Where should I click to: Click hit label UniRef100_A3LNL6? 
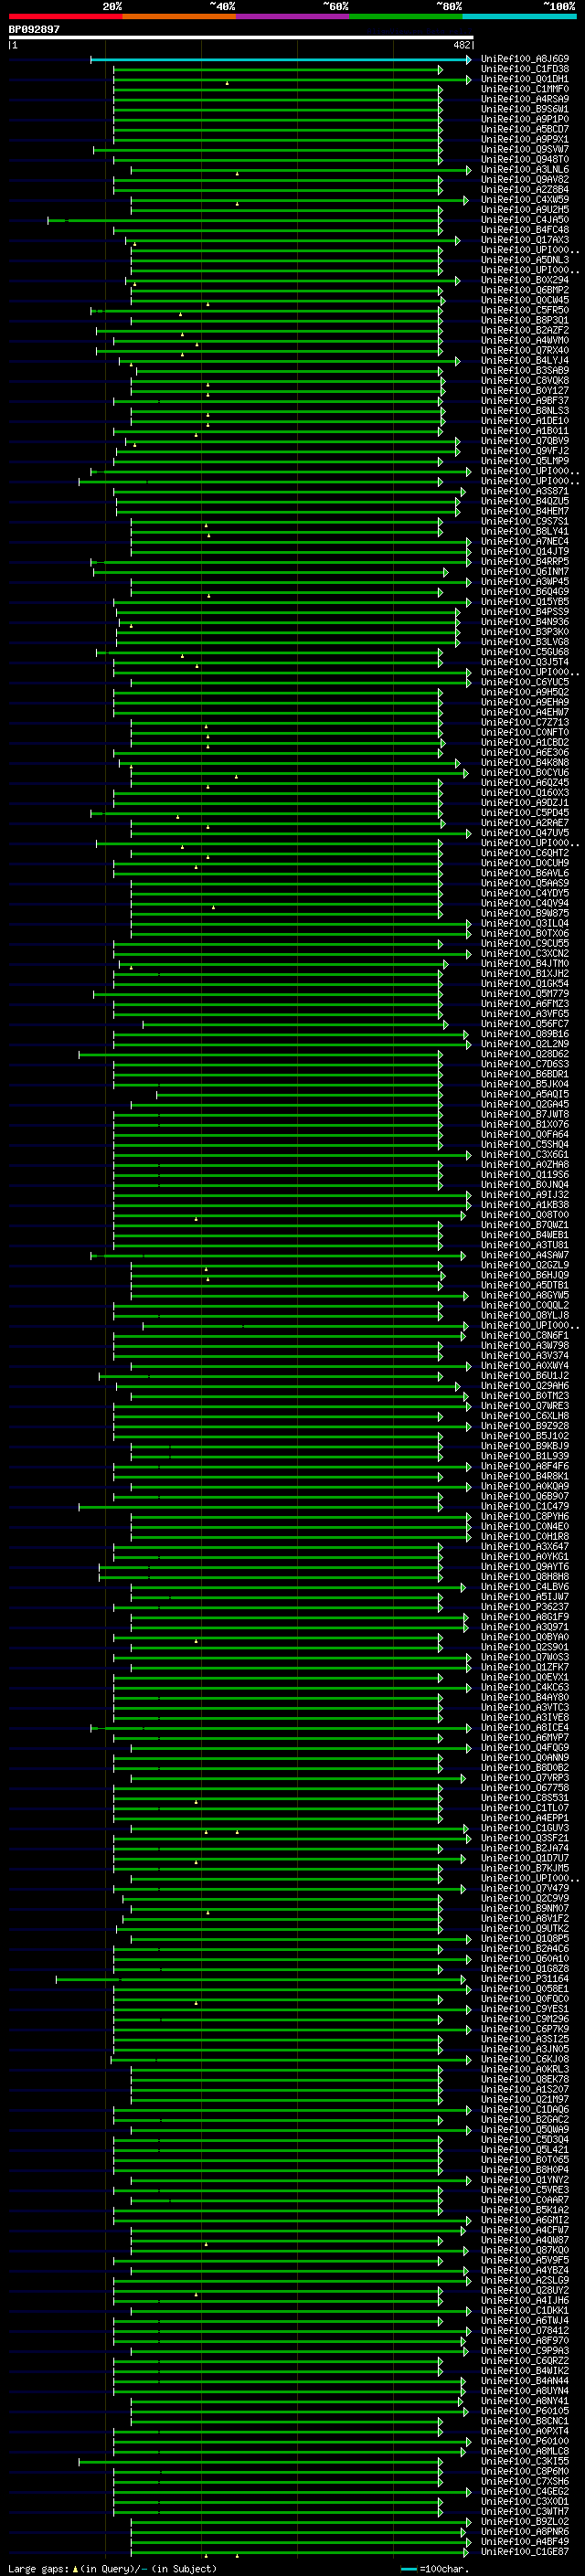[x=525, y=170]
